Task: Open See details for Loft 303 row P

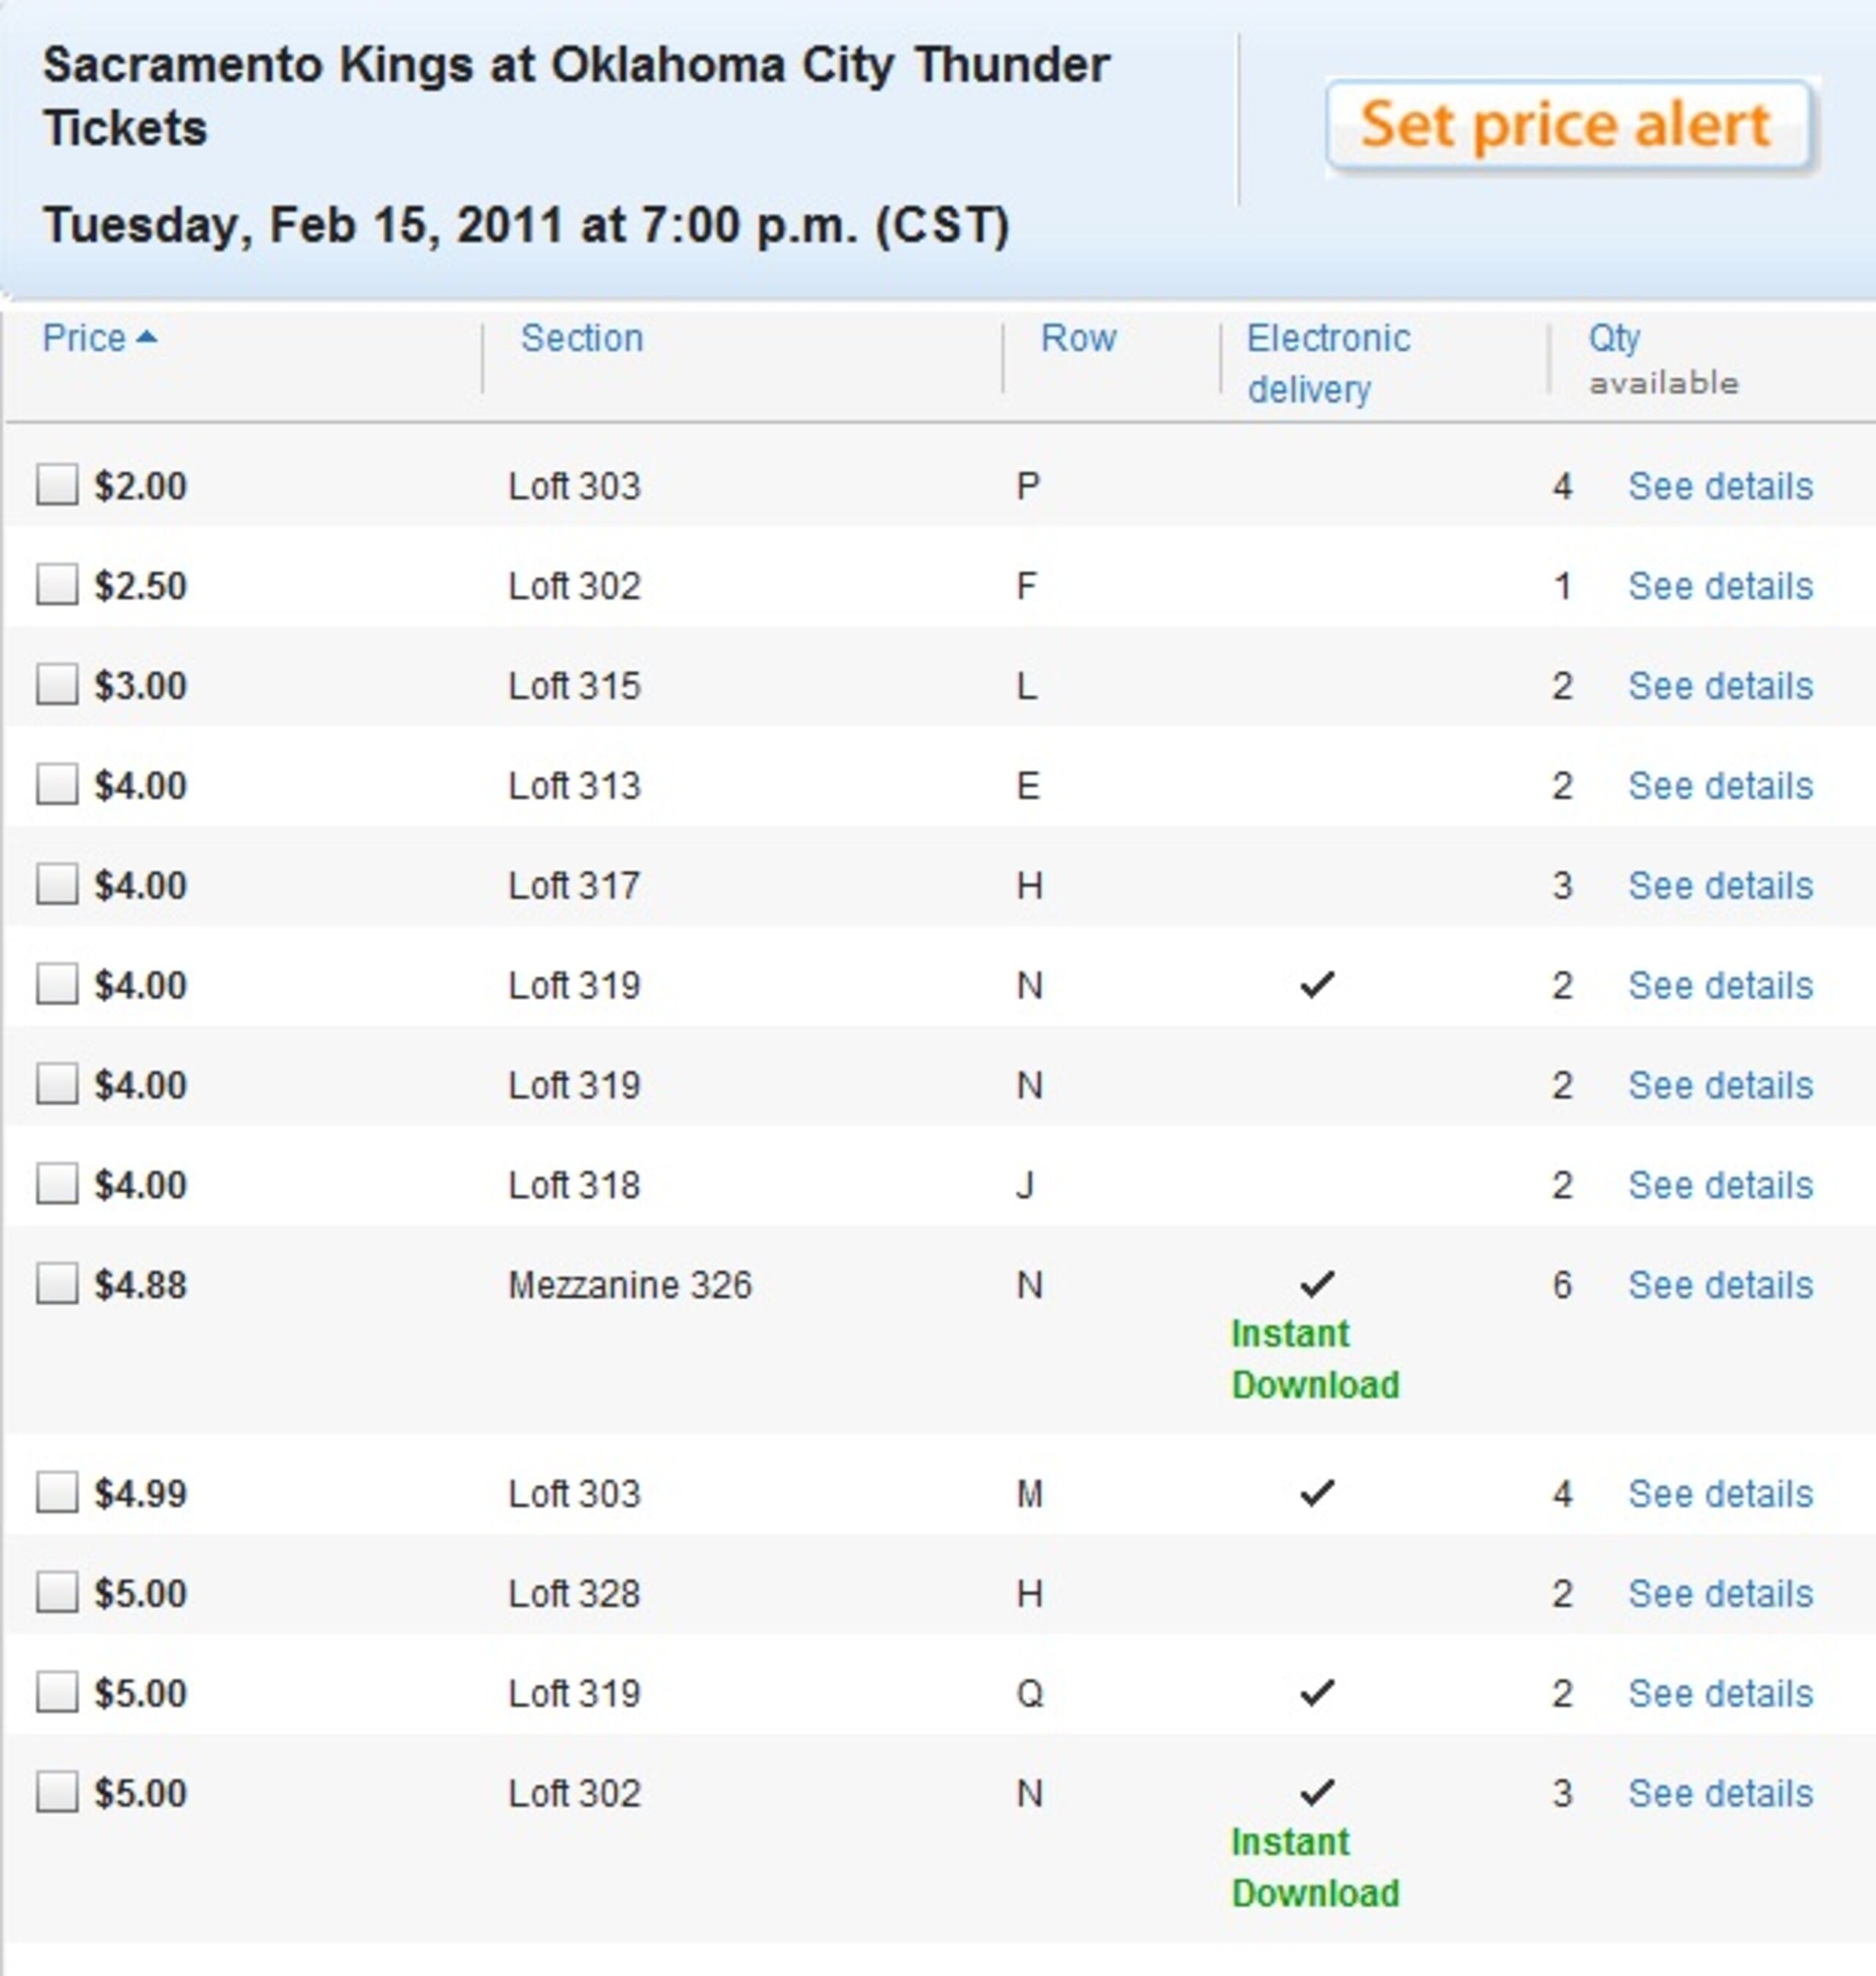Action: coord(1720,486)
